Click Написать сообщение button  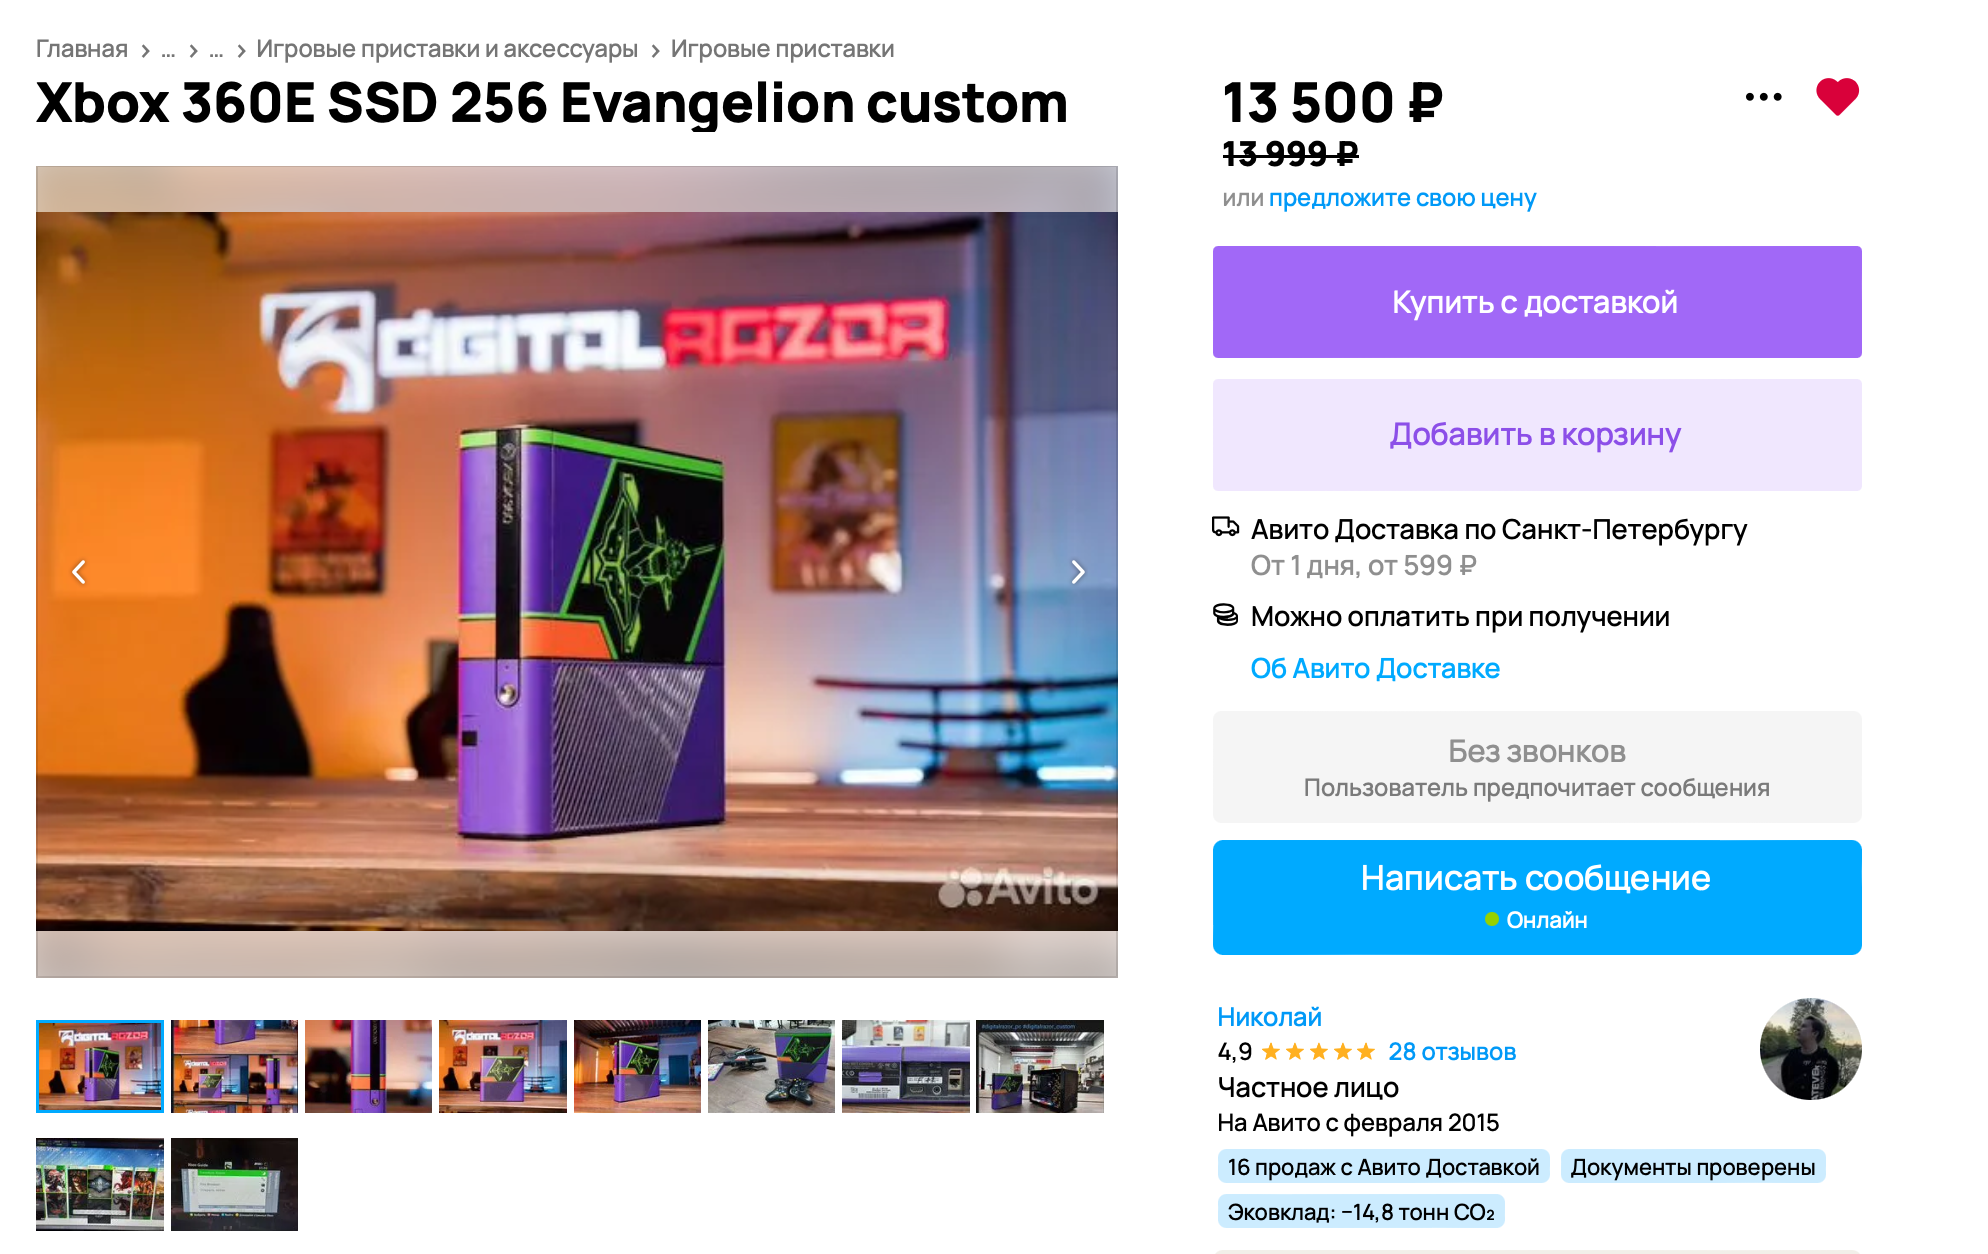pyautogui.click(x=1537, y=897)
